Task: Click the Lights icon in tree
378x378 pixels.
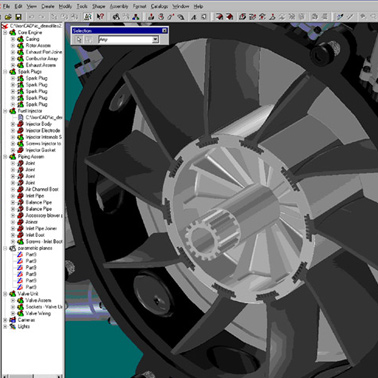Action: pyautogui.click(x=13, y=326)
